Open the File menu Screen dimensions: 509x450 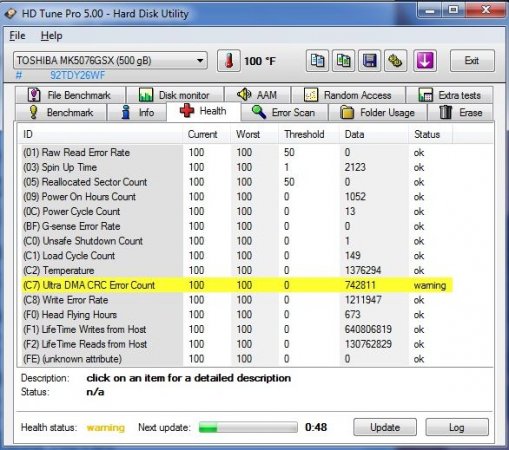[17, 36]
